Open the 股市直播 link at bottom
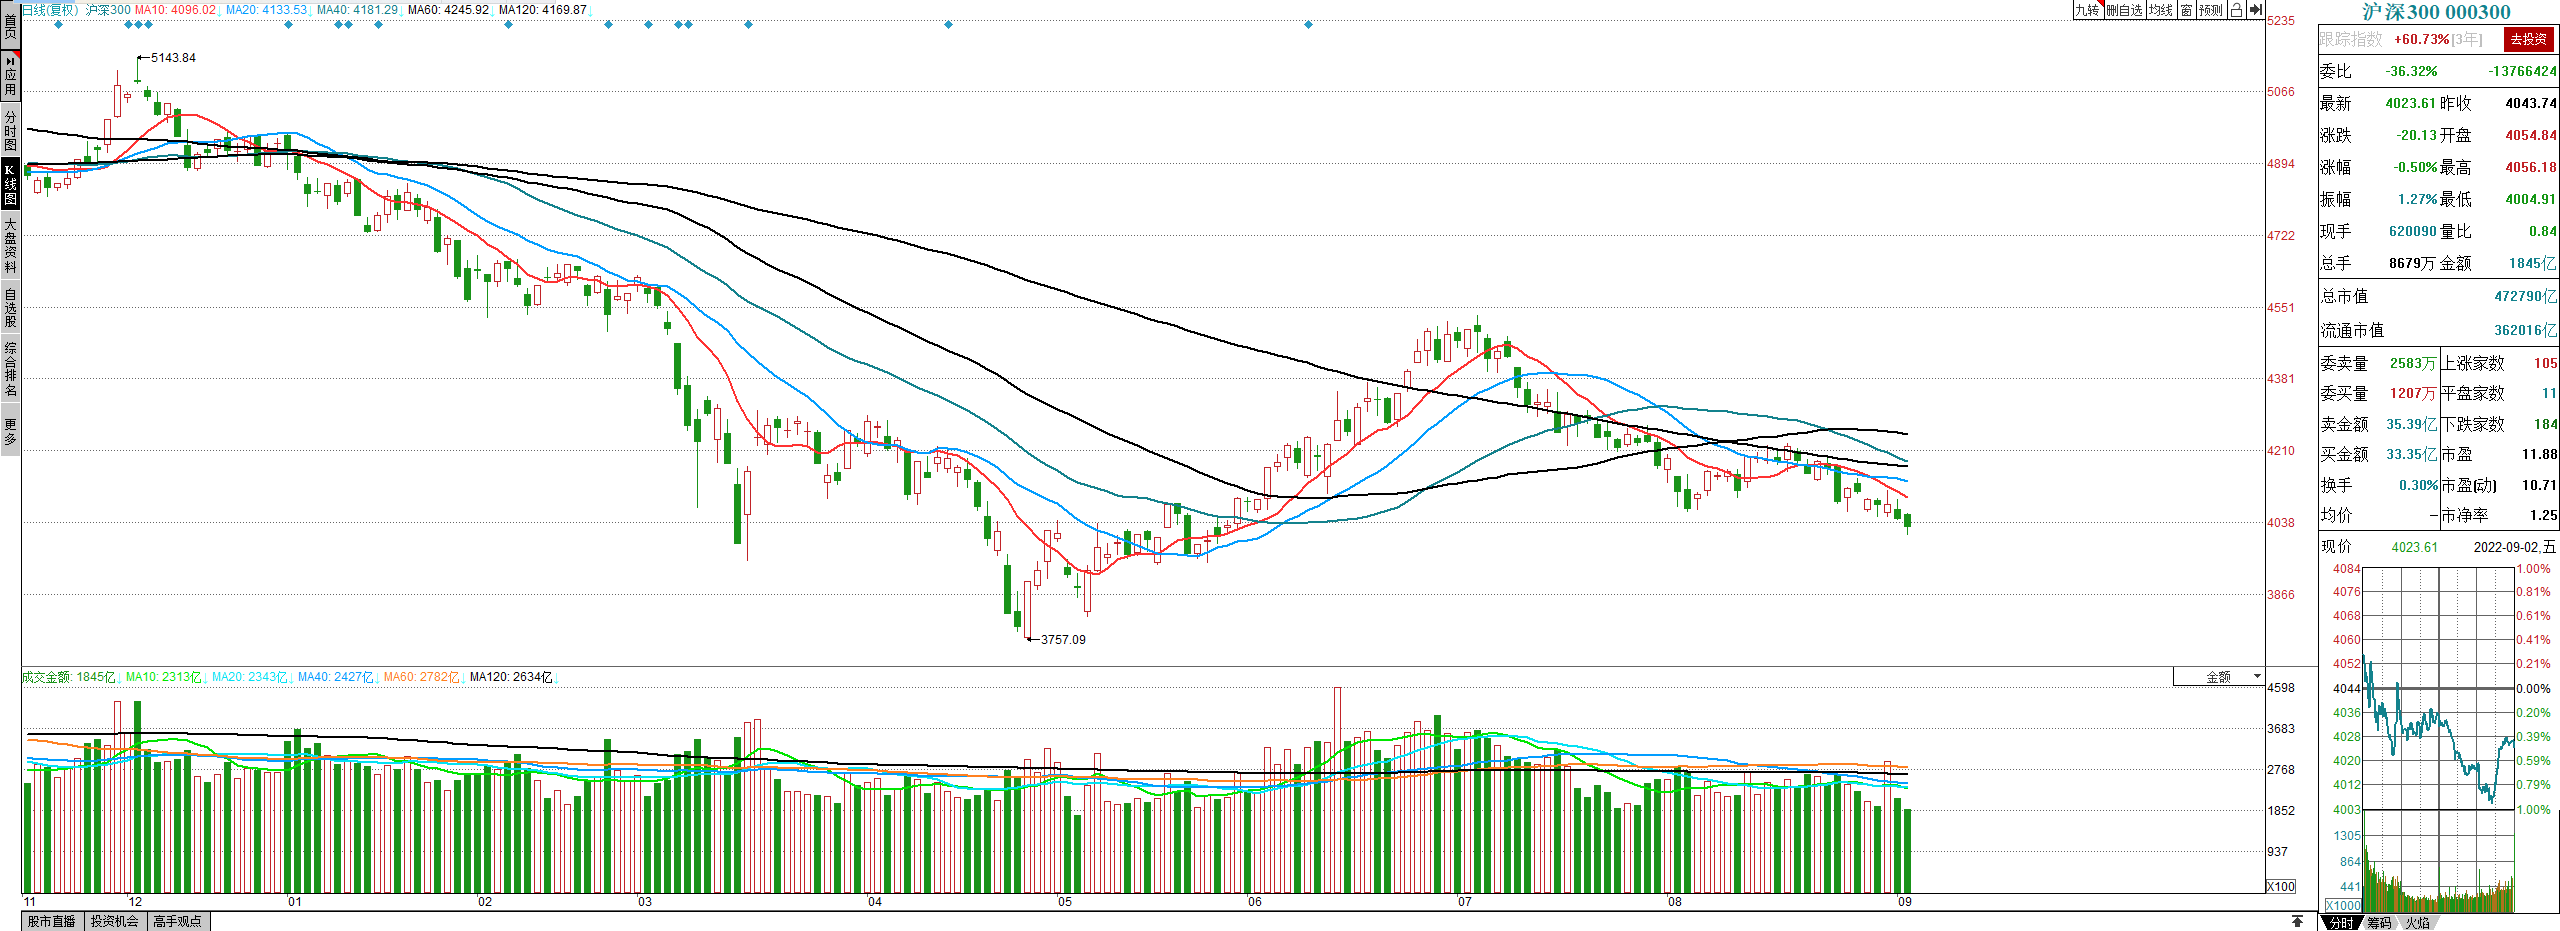 pyautogui.click(x=52, y=921)
